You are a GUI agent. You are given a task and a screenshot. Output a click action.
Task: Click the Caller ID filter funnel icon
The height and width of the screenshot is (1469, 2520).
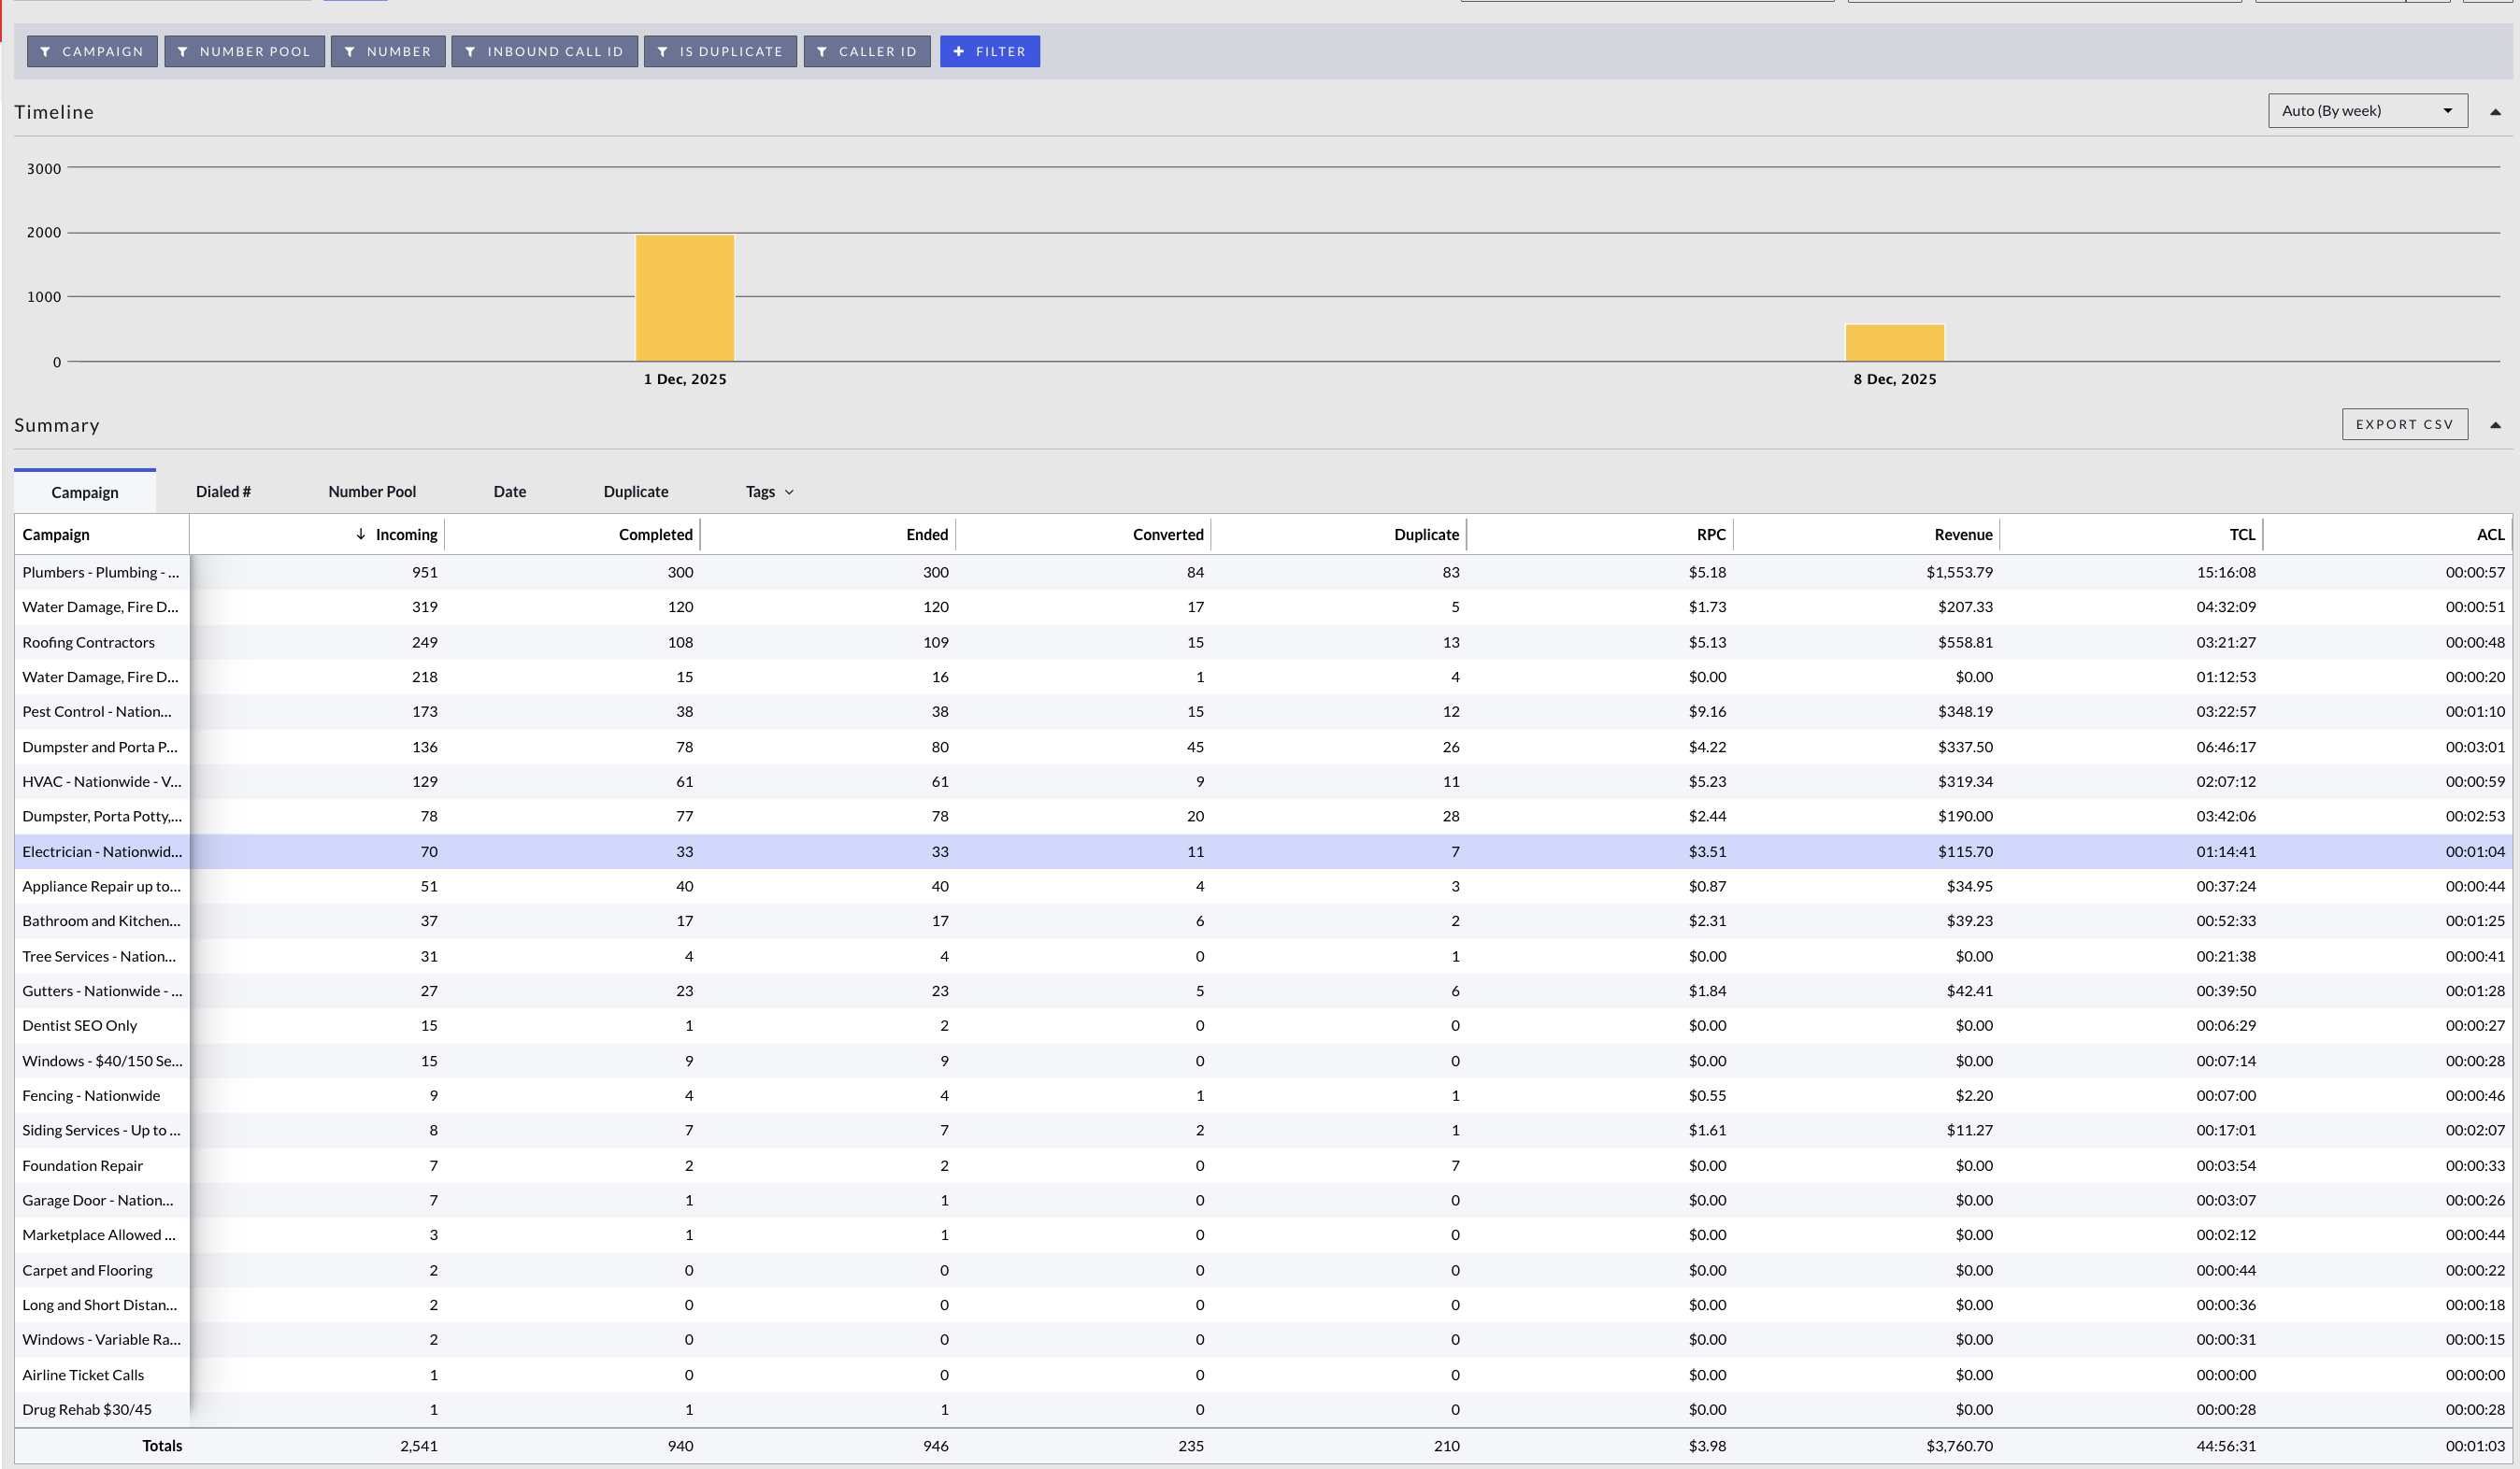point(822,52)
